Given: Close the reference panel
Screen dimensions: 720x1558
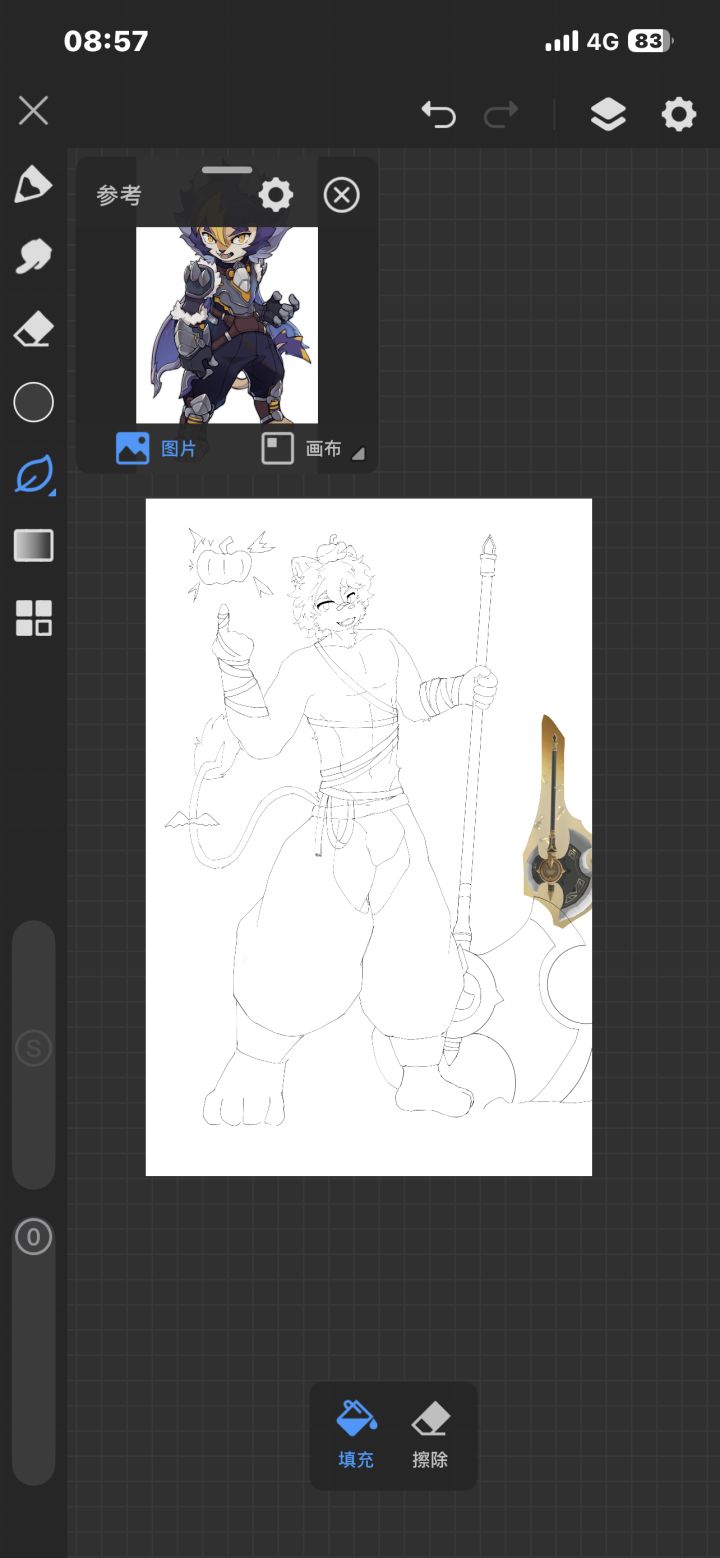Looking at the screenshot, I should [342, 194].
